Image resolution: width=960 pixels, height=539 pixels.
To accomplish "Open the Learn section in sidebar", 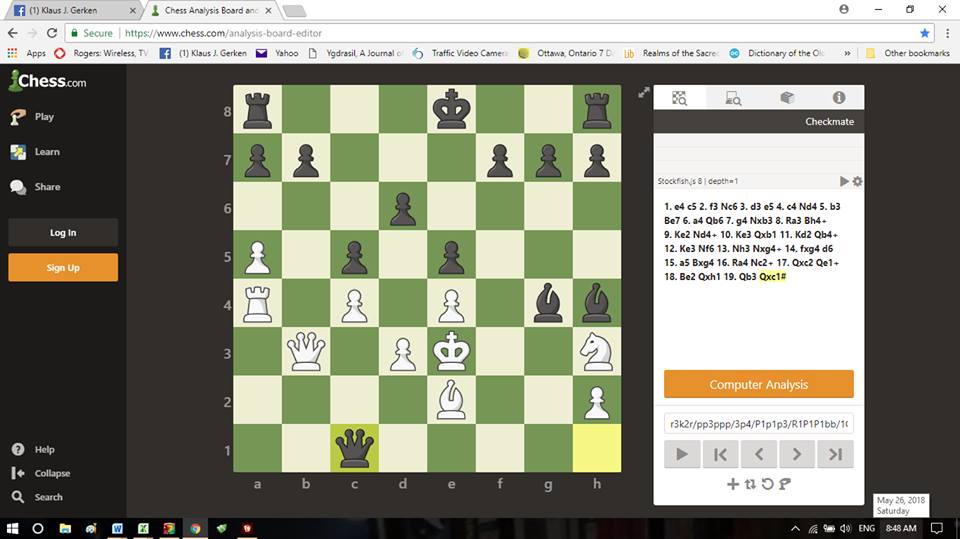I will 47,152.
